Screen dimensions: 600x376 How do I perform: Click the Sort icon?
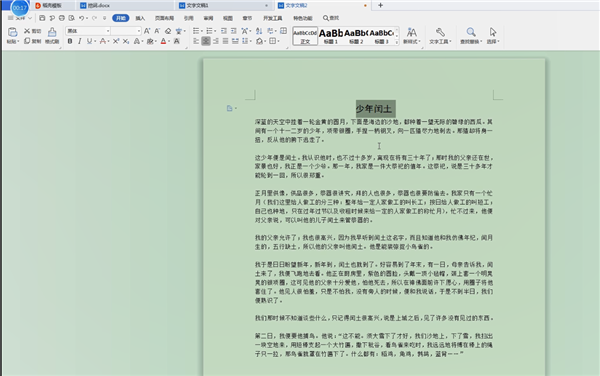pos(259,31)
